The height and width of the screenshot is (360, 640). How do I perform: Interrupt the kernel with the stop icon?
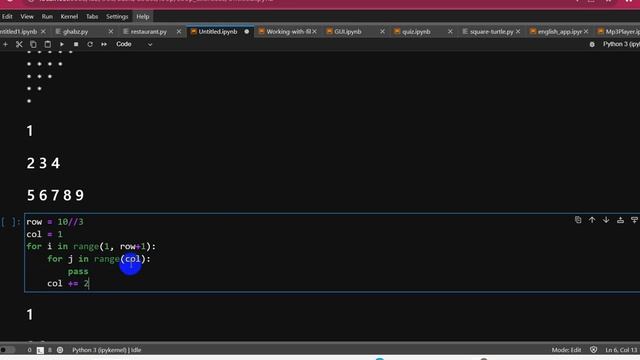click(76, 44)
